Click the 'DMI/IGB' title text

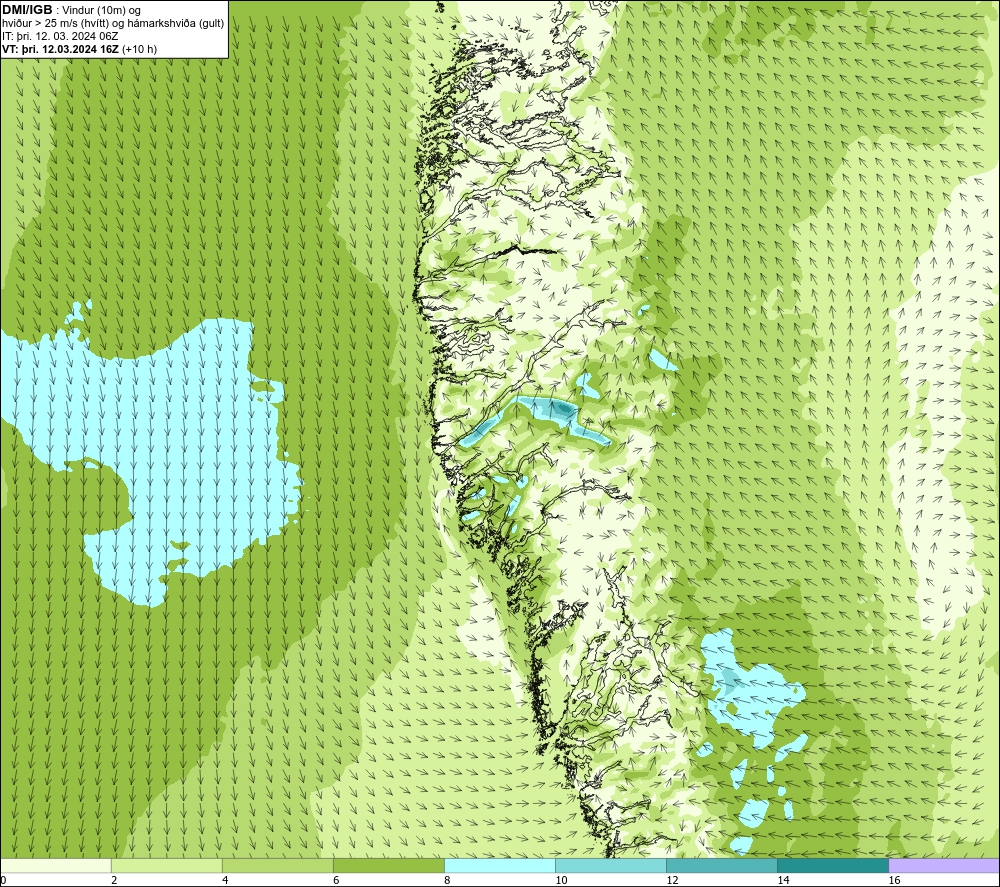[x=27, y=10]
